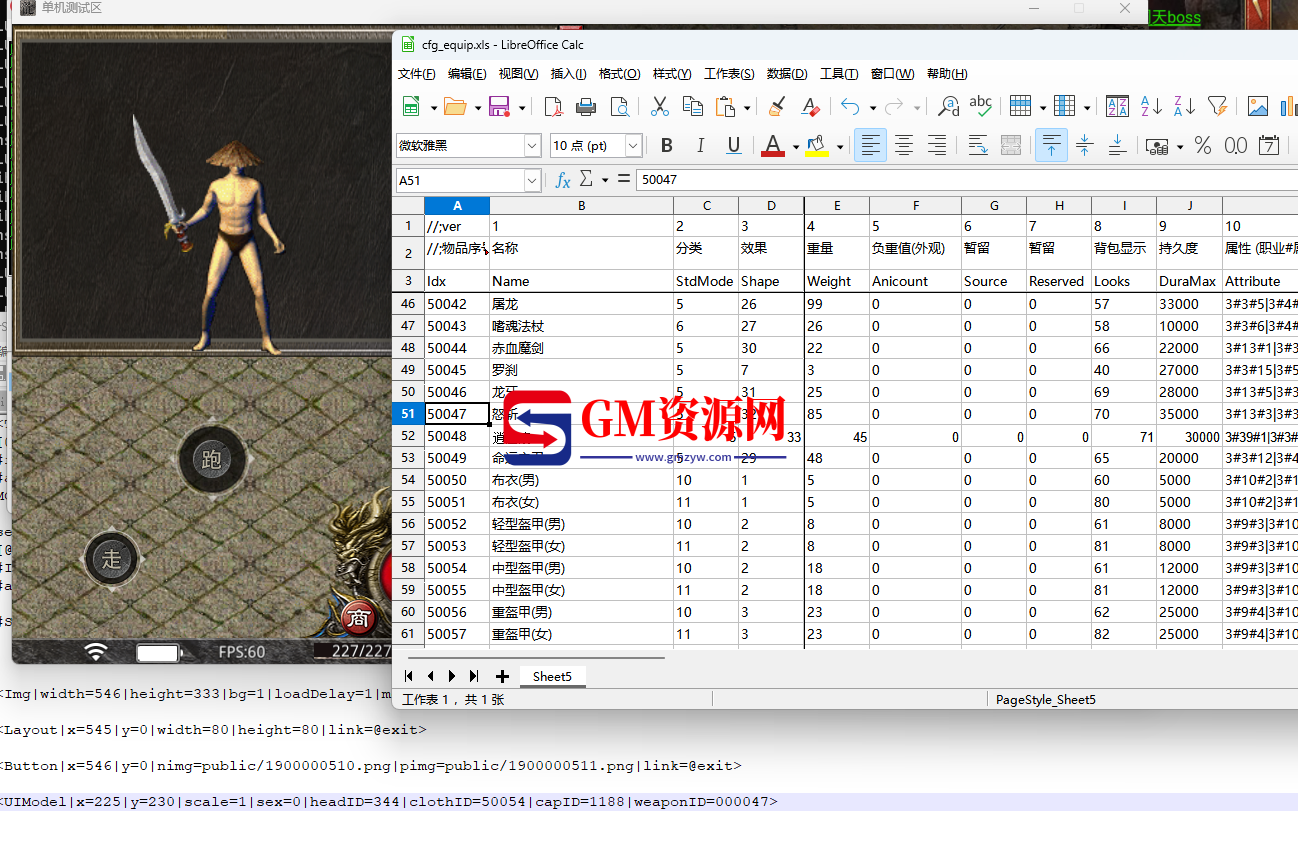Toggle Center Horizontally alignment
Image resolution: width=1298 pixels, height=856 pixels.
point(904,146)
